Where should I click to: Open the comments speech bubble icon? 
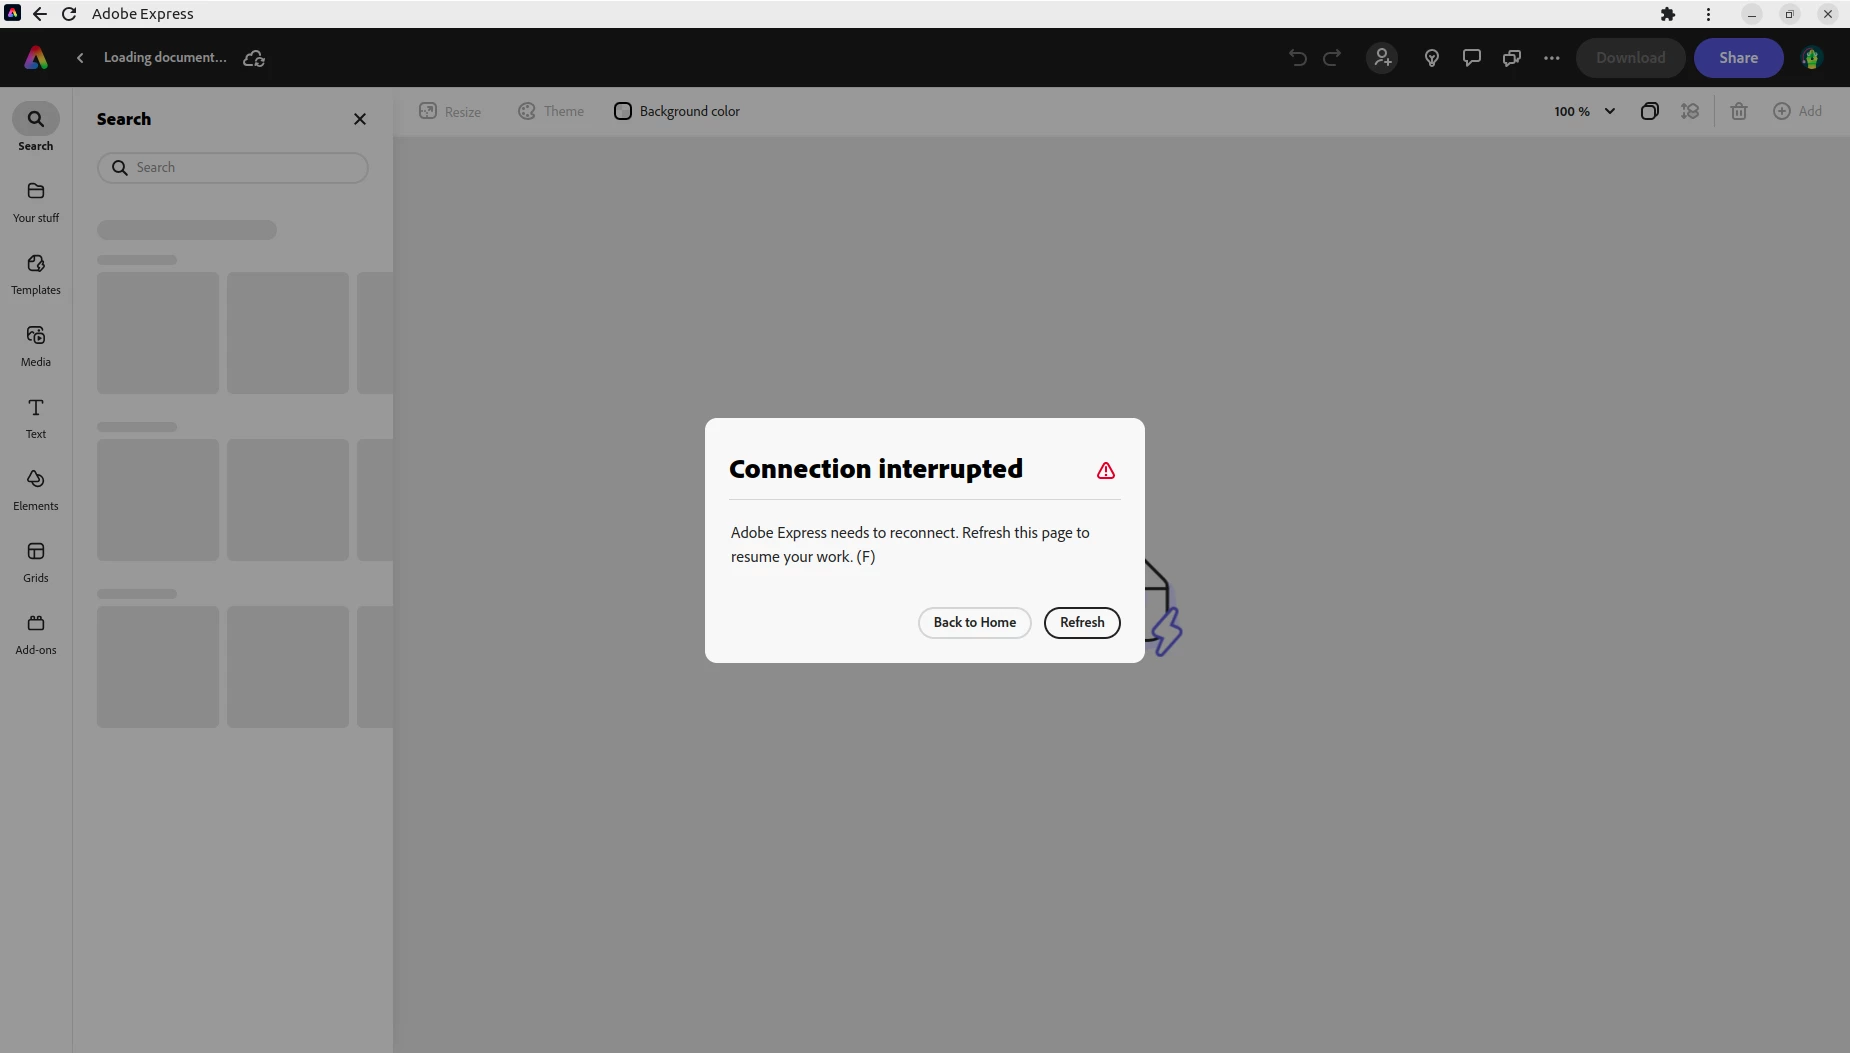(x=1471, y=58)
